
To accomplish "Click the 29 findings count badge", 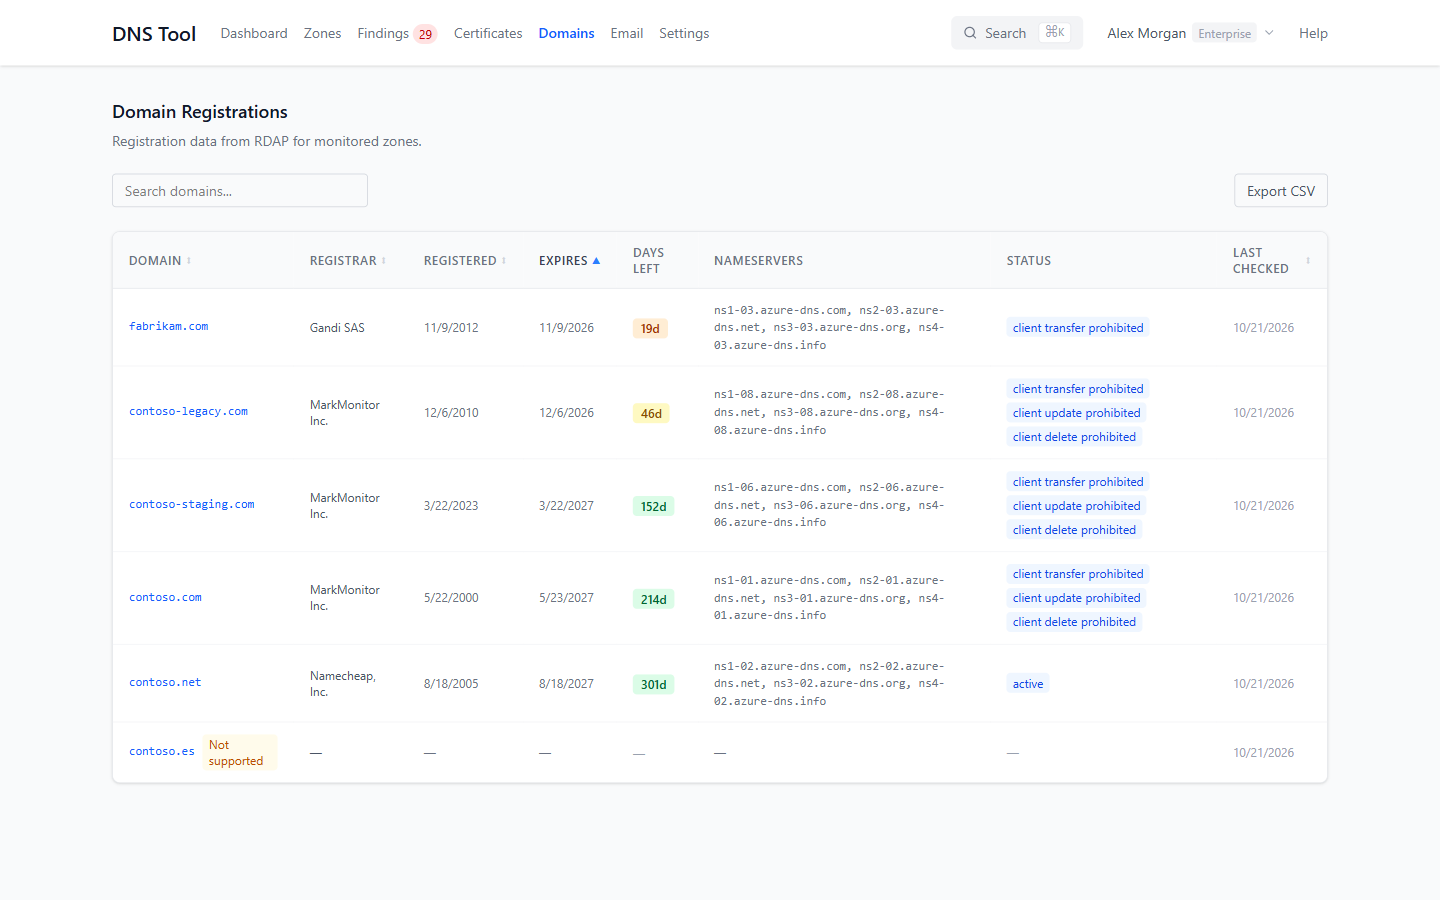I will pyautogui.click(x=425, y=34).
